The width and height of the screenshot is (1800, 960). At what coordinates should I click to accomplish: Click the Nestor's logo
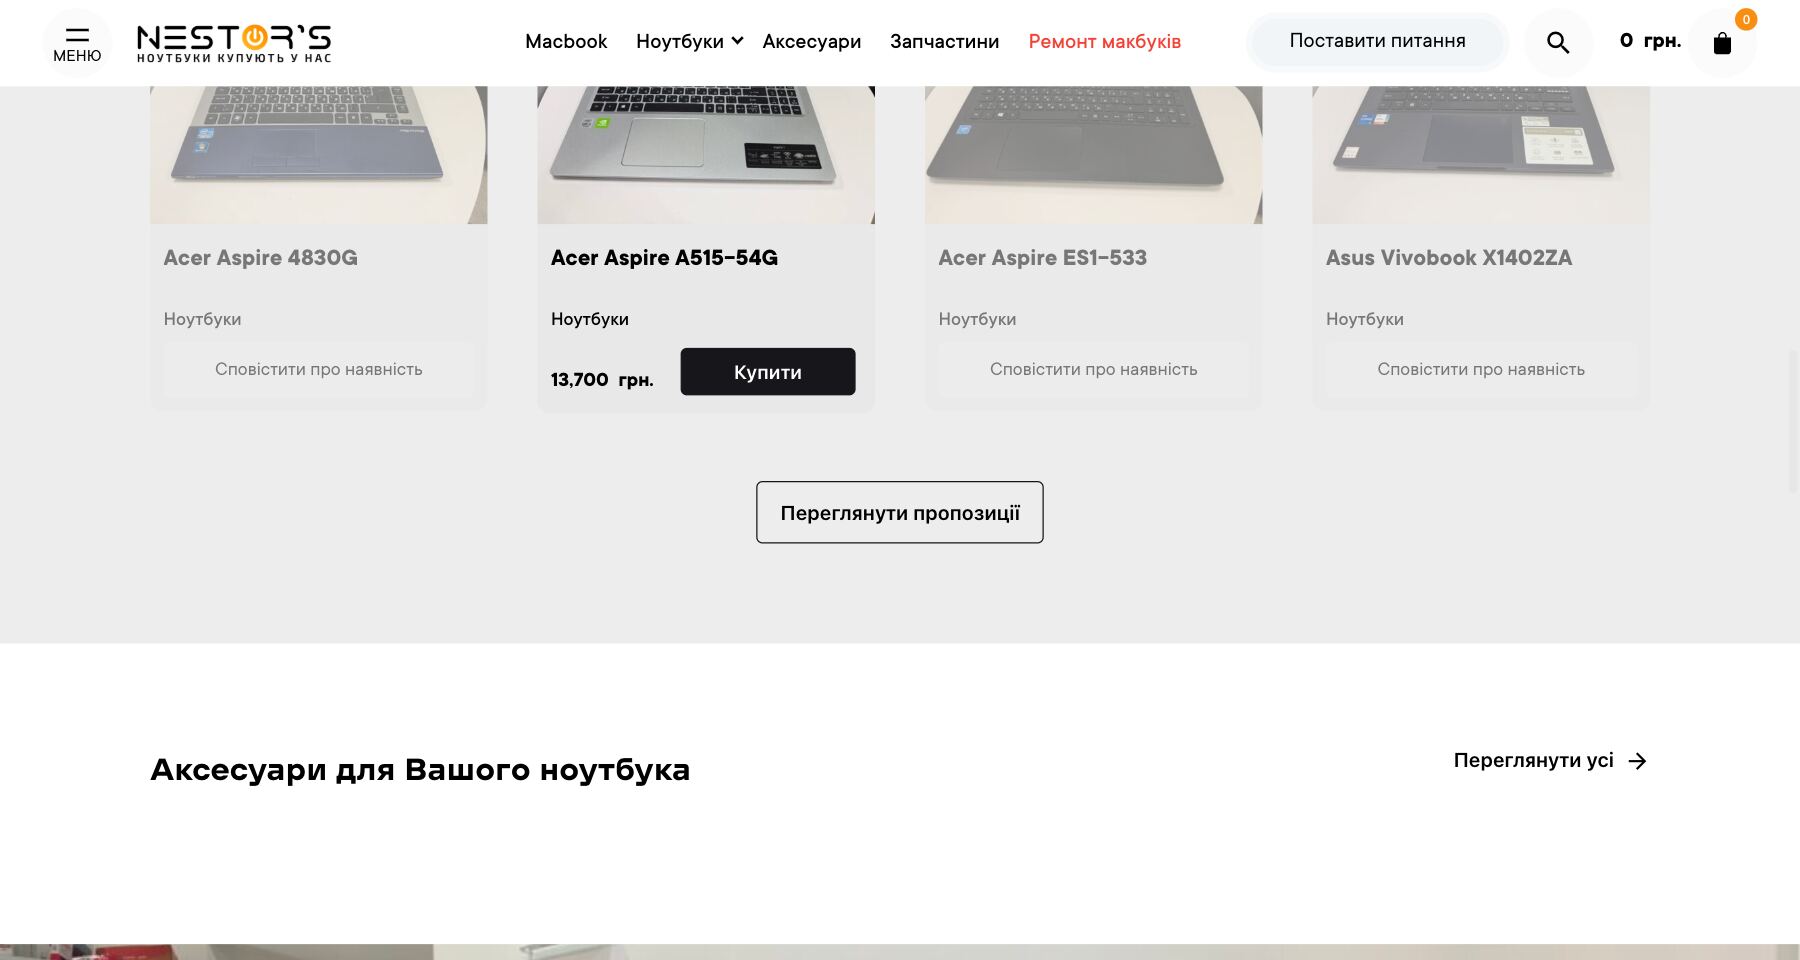point(234,44)
